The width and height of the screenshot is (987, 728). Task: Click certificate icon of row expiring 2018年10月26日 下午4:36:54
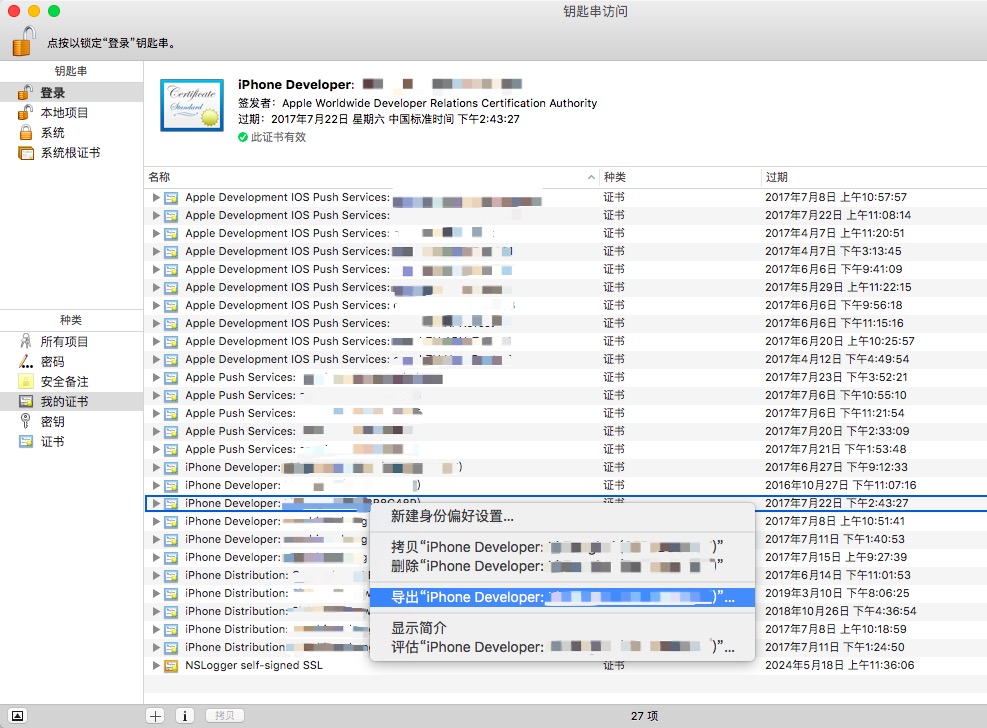pos(171,612)
